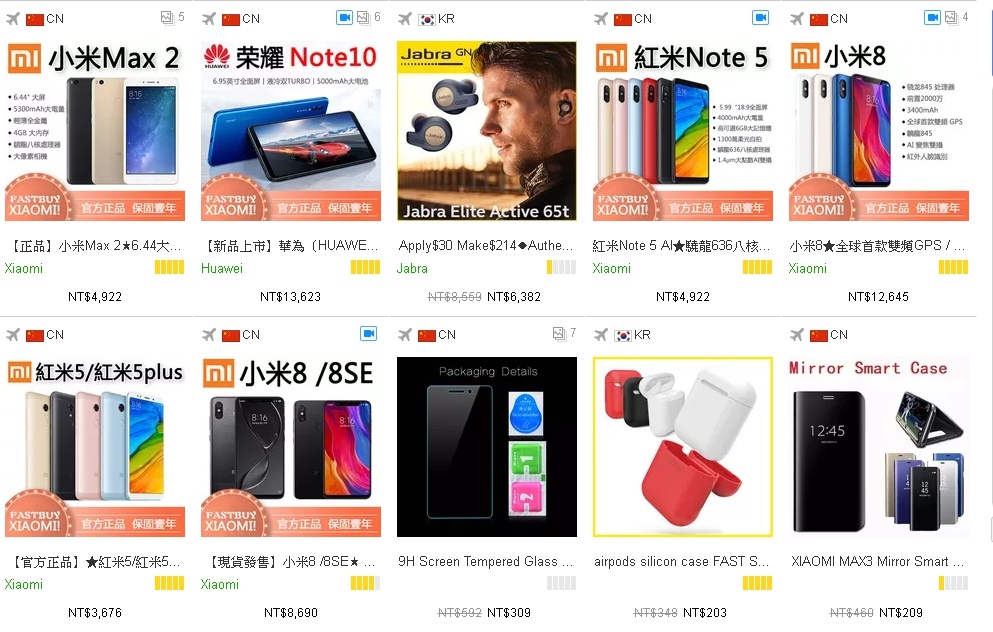Open the Mirror Smart Case product image

point(879,447)
